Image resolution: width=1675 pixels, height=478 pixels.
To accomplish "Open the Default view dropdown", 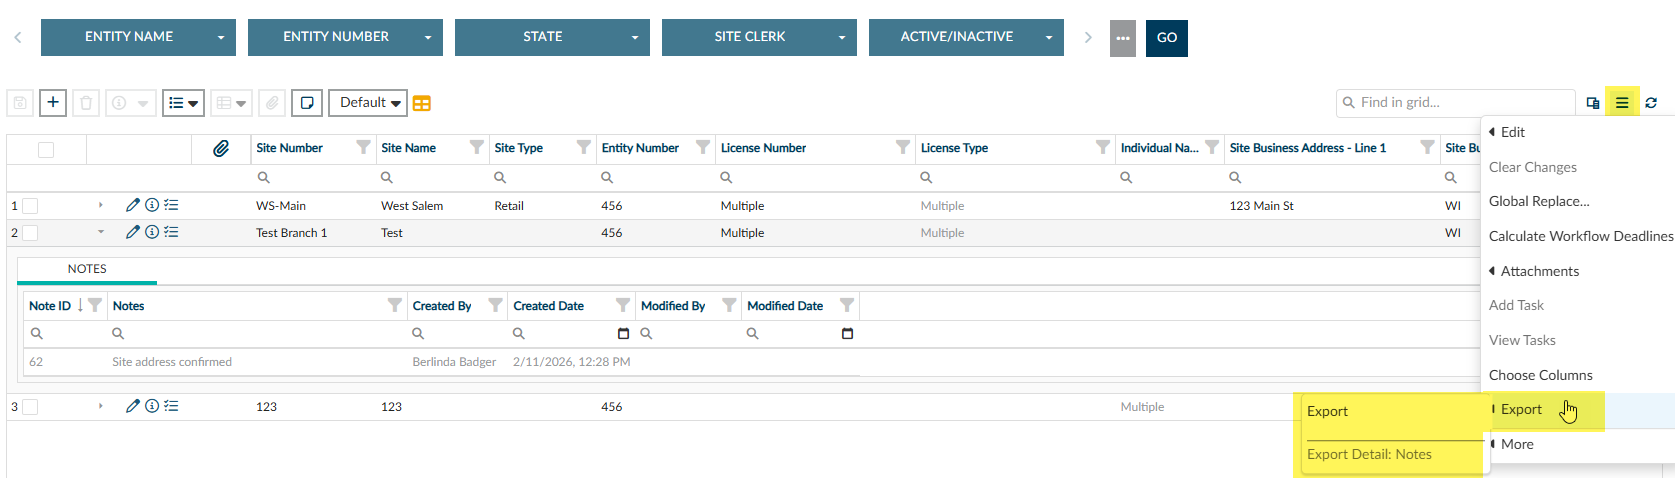I will pyautogui.click(x=368, y=103).
